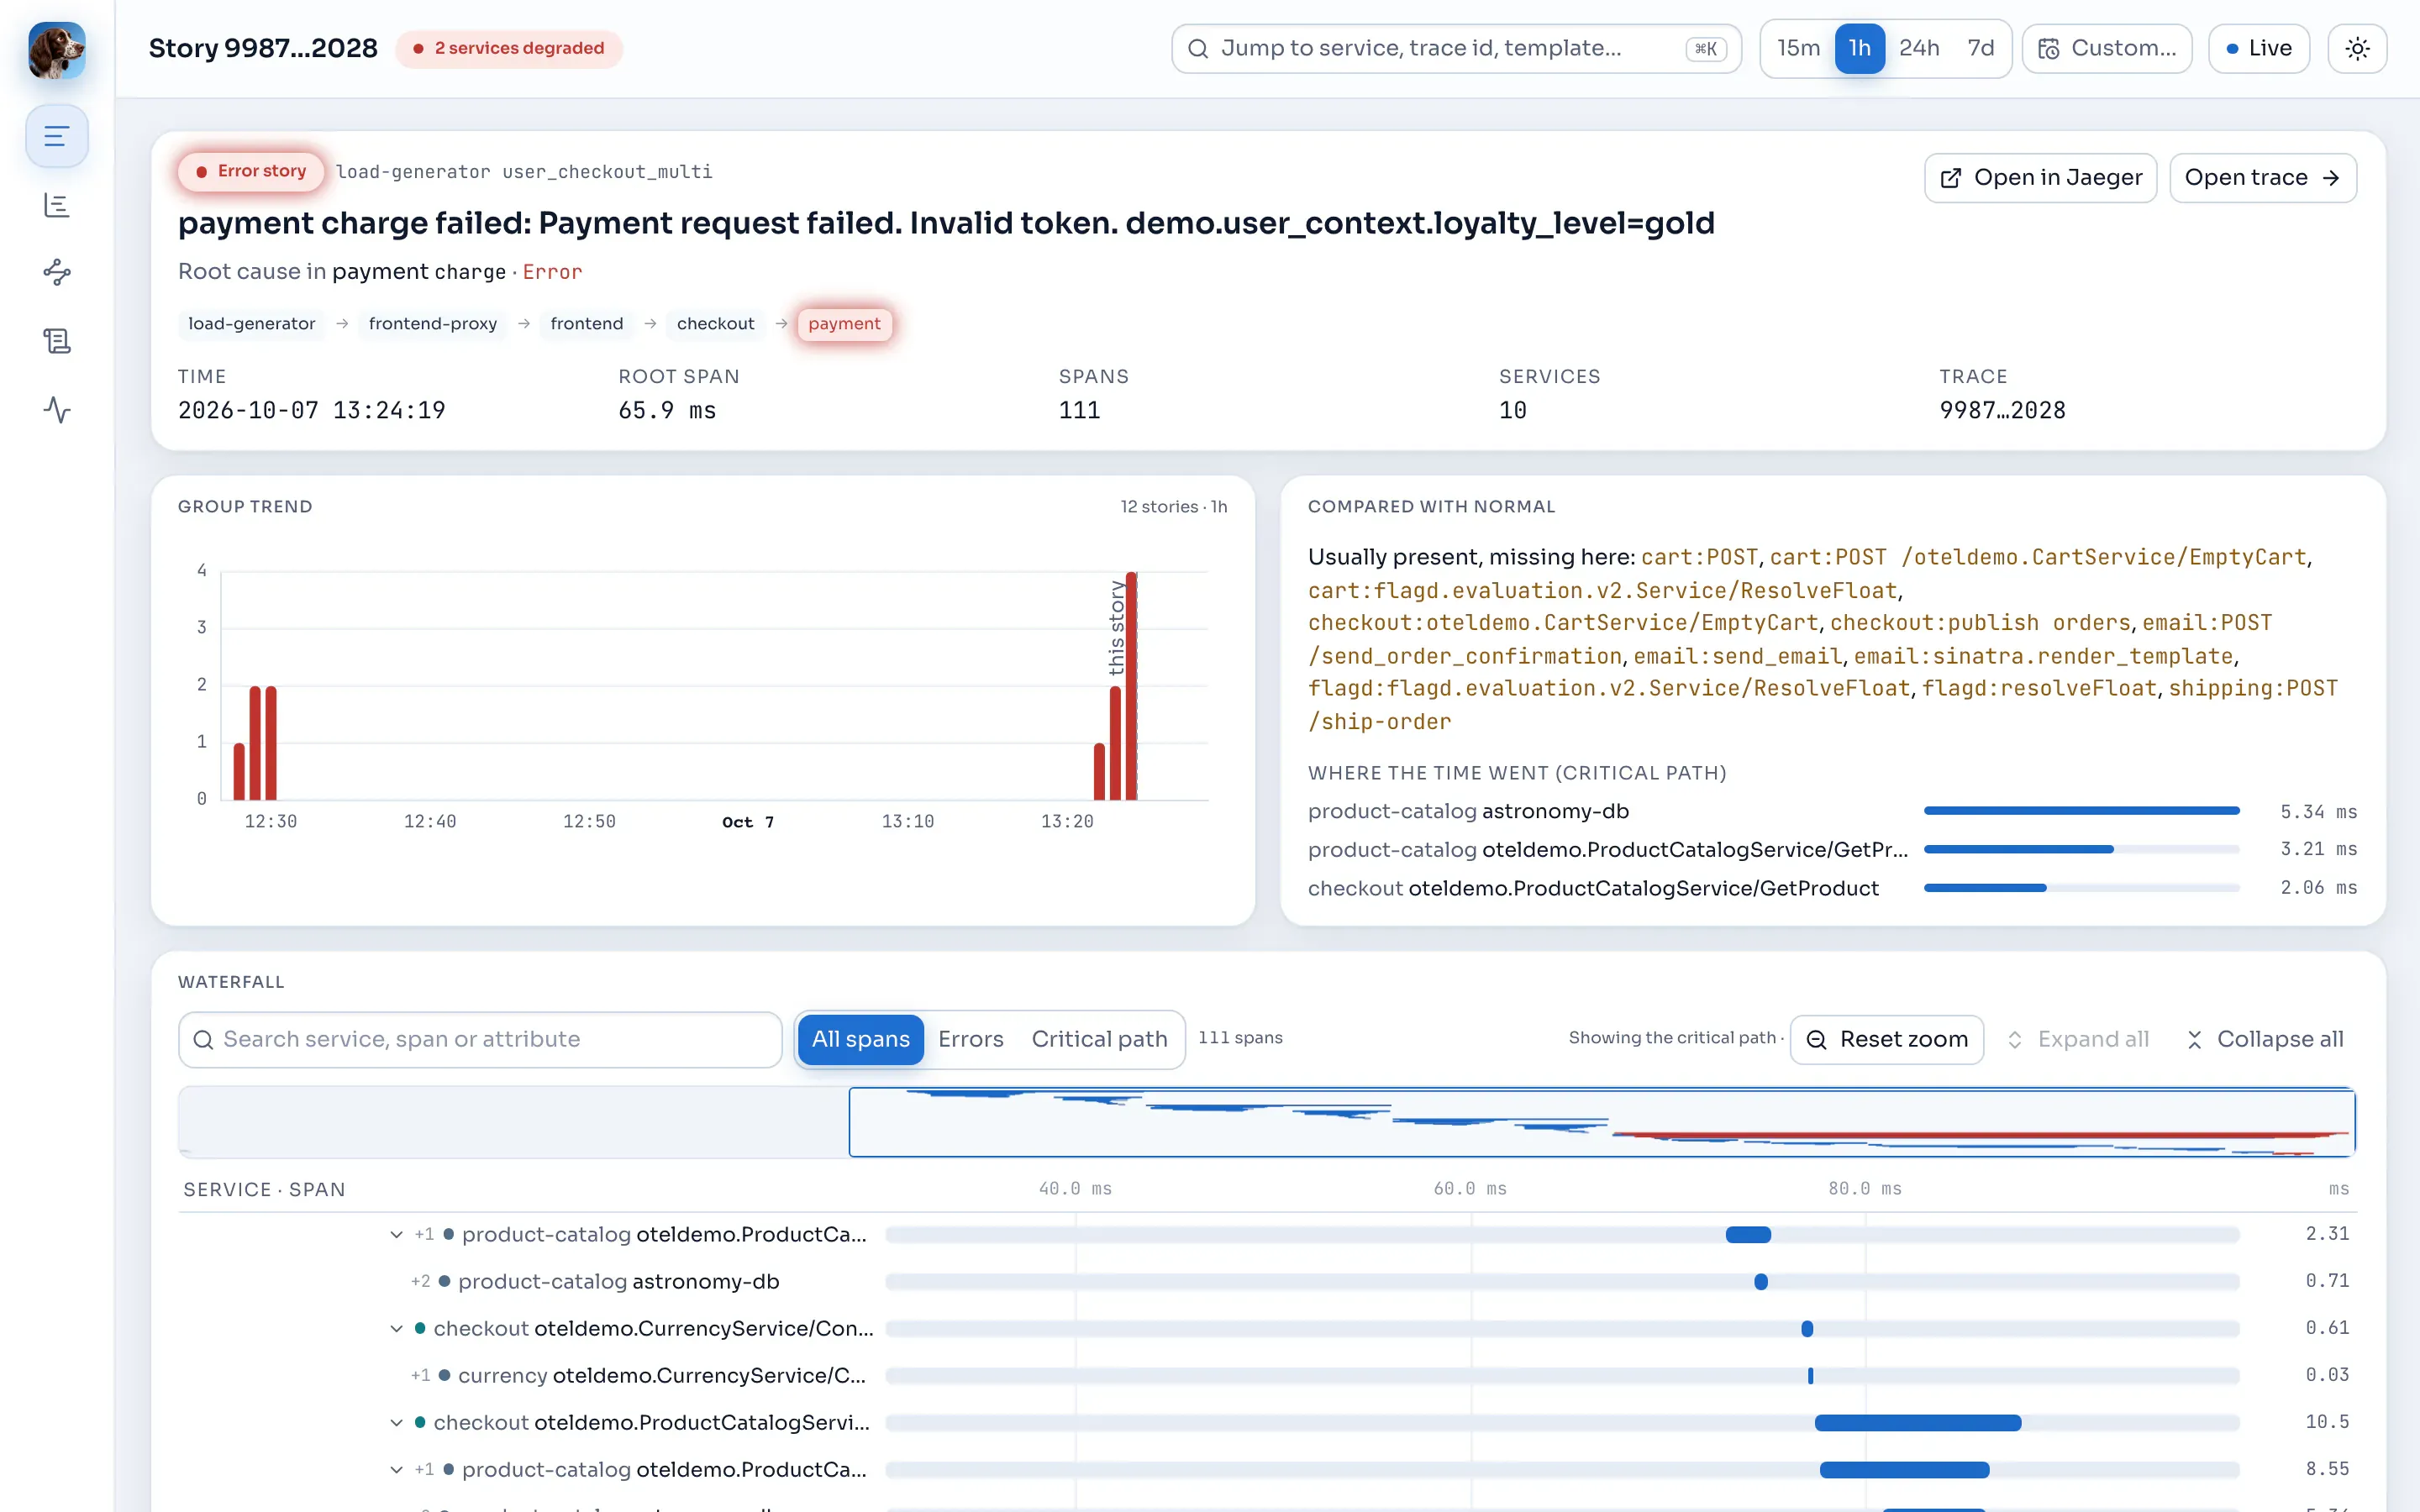
Task: Click the payment service chip
Action: point(844,324)
